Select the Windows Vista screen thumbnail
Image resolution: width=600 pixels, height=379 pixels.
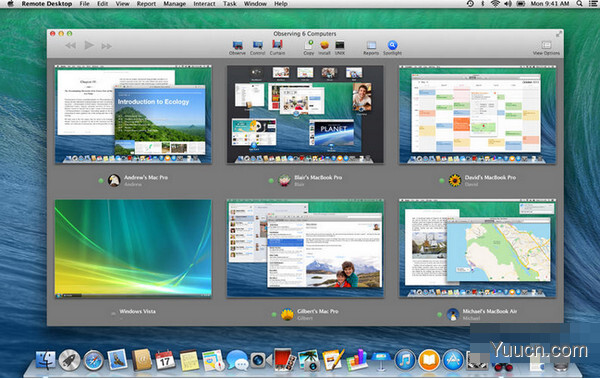133,248
